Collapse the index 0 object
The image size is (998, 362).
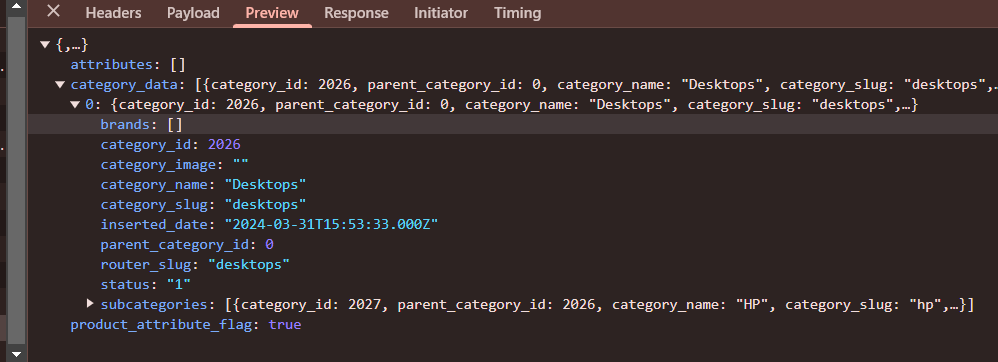(x=75, y=104)
